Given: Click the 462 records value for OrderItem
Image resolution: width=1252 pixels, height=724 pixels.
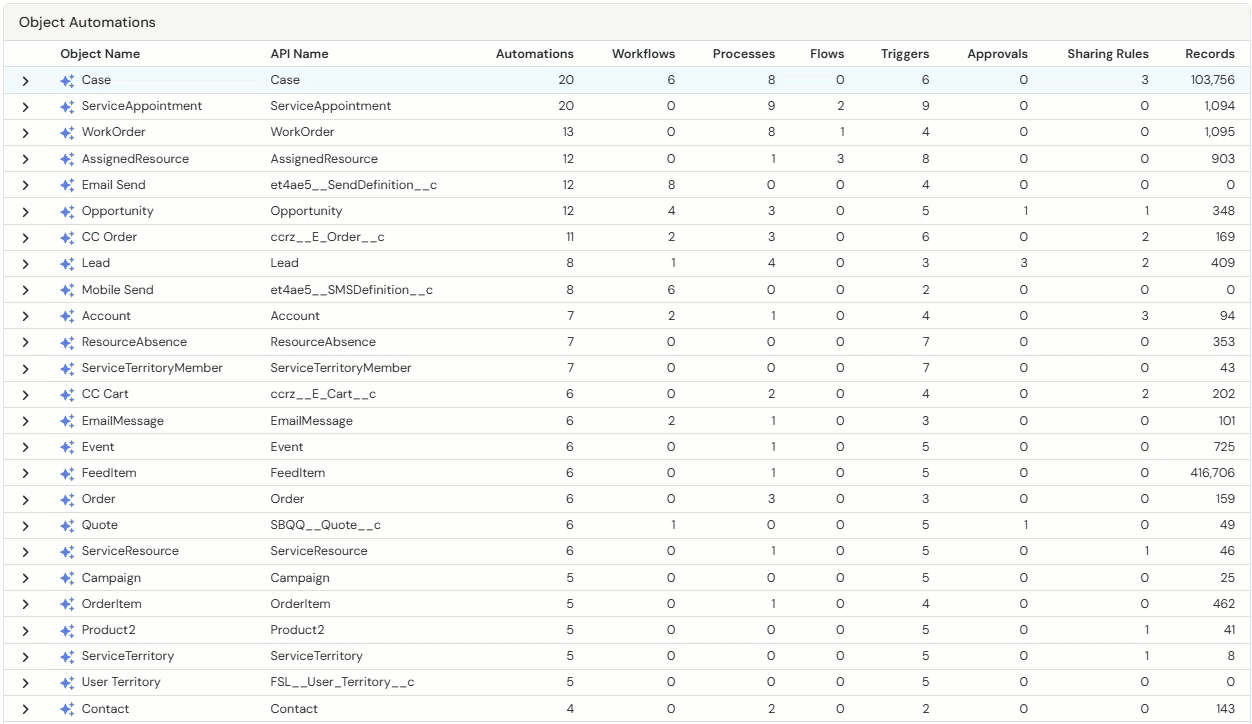Looking at the screenshot, I should coord(1223,604).
